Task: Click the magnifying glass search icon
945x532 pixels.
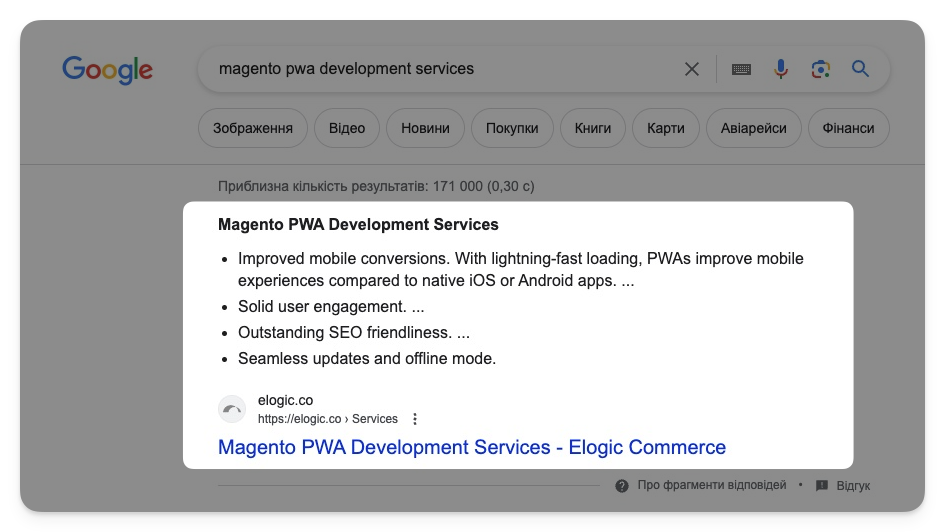Action: [860, 69]
